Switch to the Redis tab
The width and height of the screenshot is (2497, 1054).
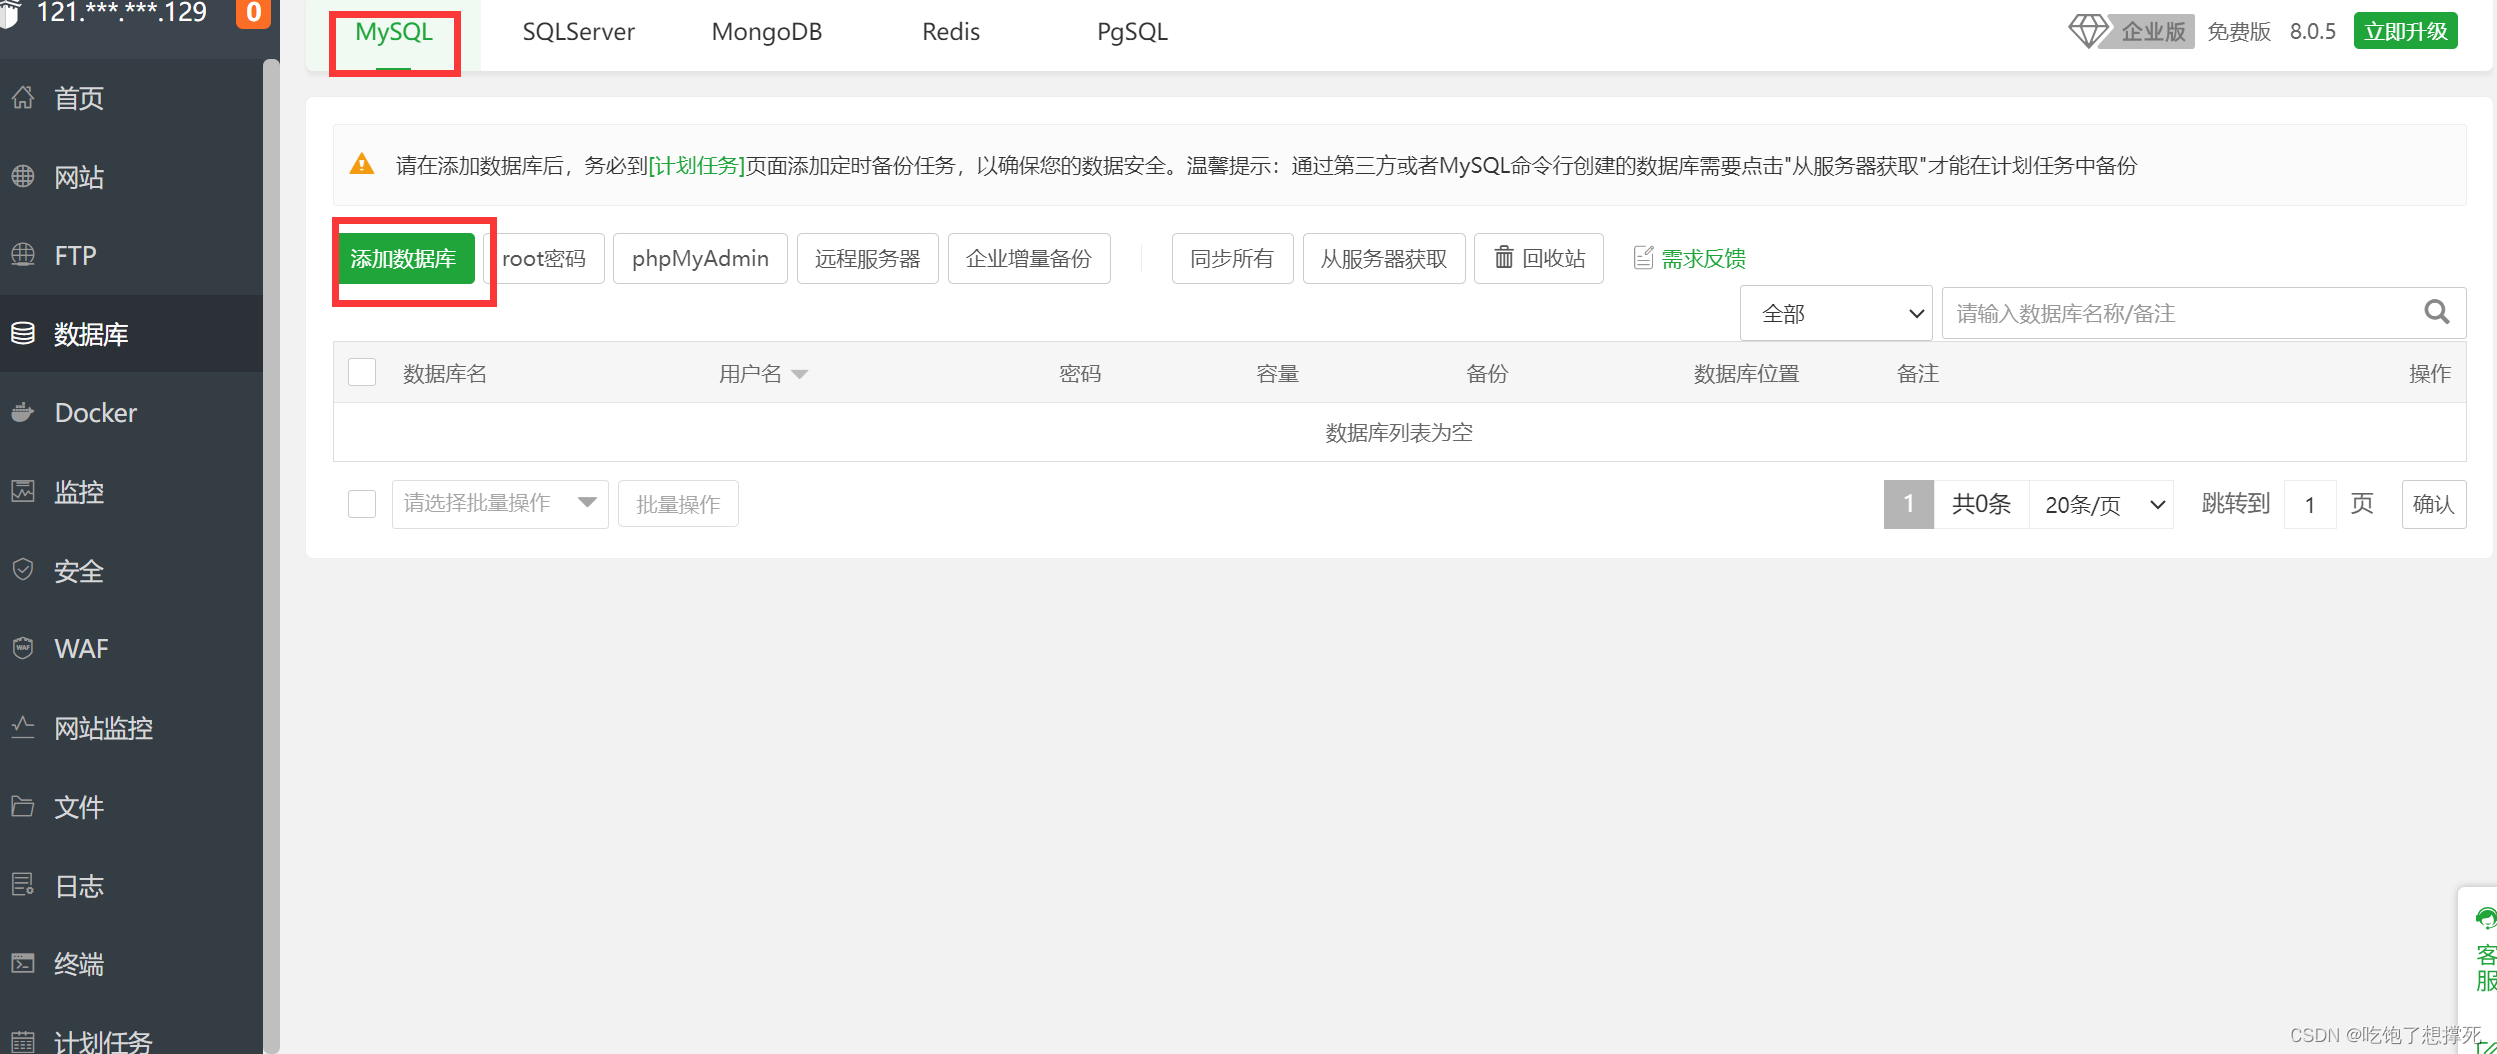coord(951,32)
